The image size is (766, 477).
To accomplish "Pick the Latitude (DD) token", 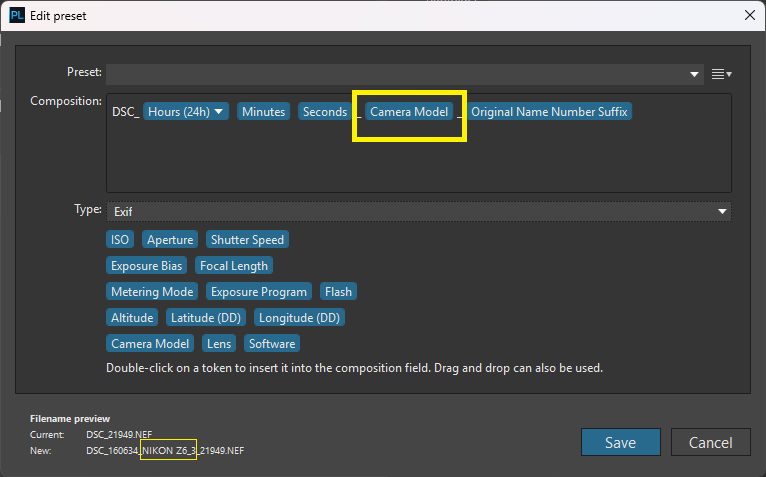I will point(205,318).
